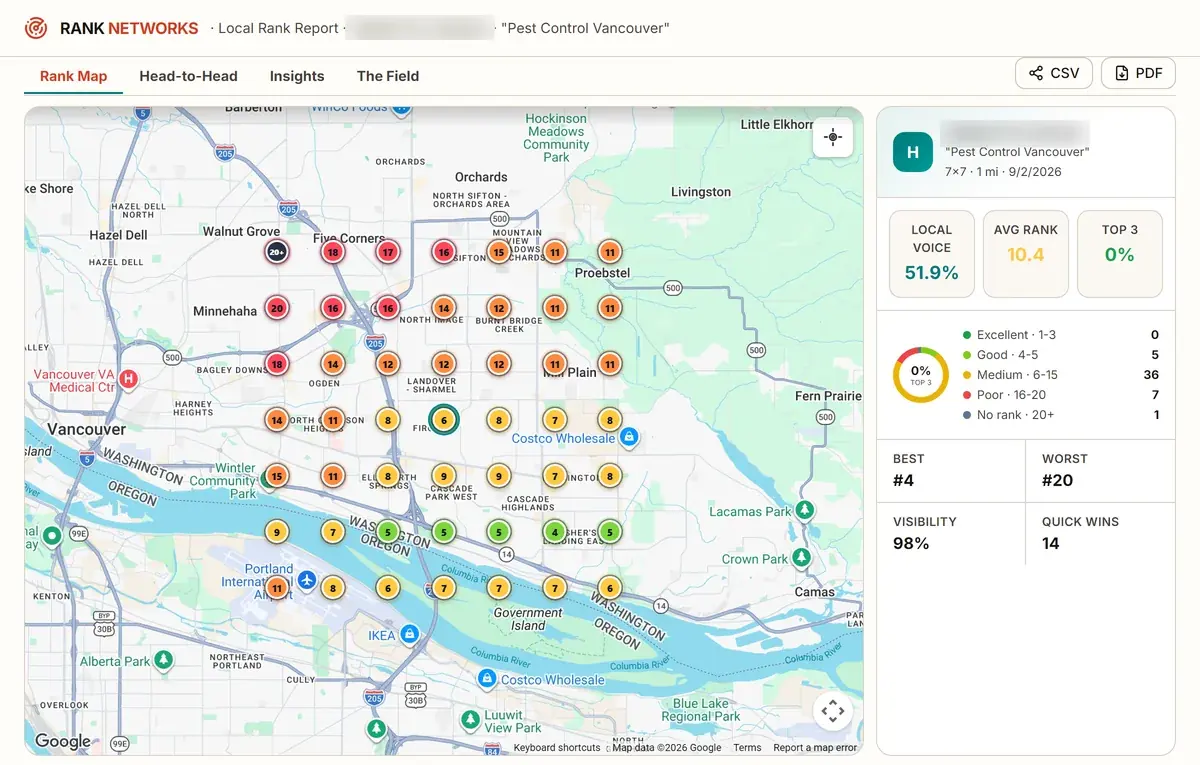Click the Local Voice 51.9% card
Image resolution: width=1200 pixels, height=765 pixels.
[931, 254]
